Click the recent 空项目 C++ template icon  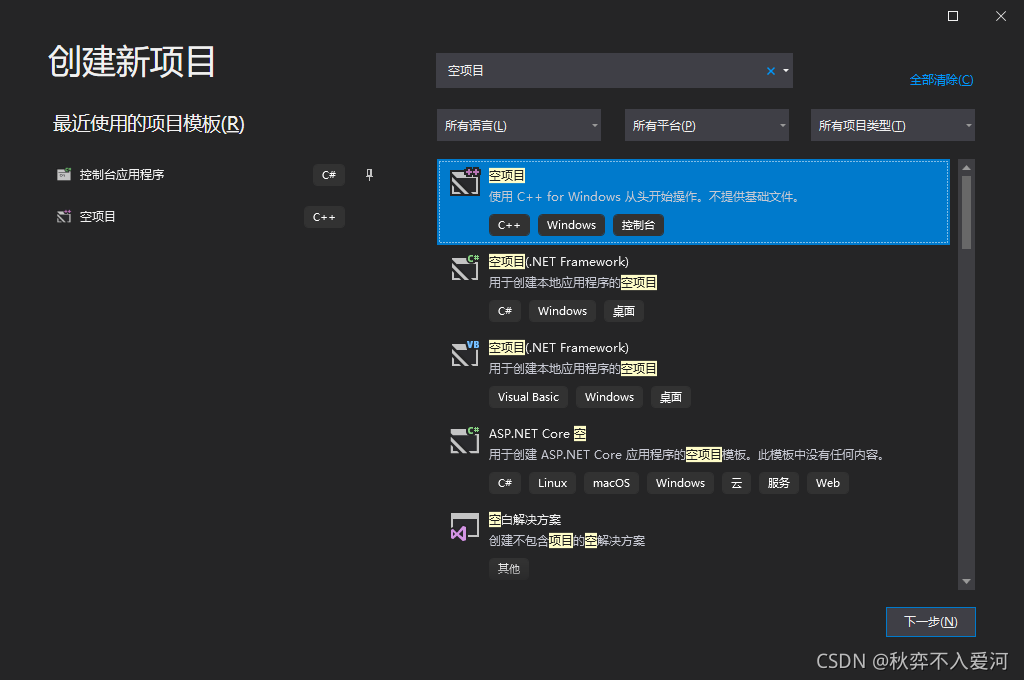pos(63,216)
